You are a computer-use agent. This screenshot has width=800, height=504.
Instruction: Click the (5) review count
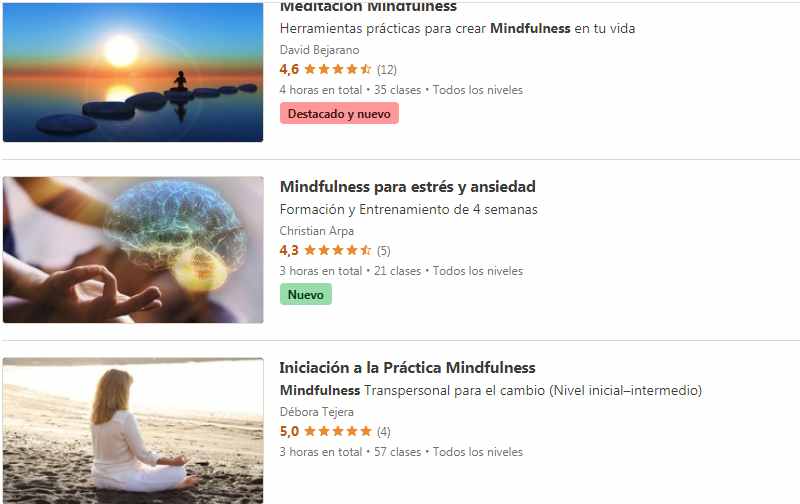(x=384, y=250)
